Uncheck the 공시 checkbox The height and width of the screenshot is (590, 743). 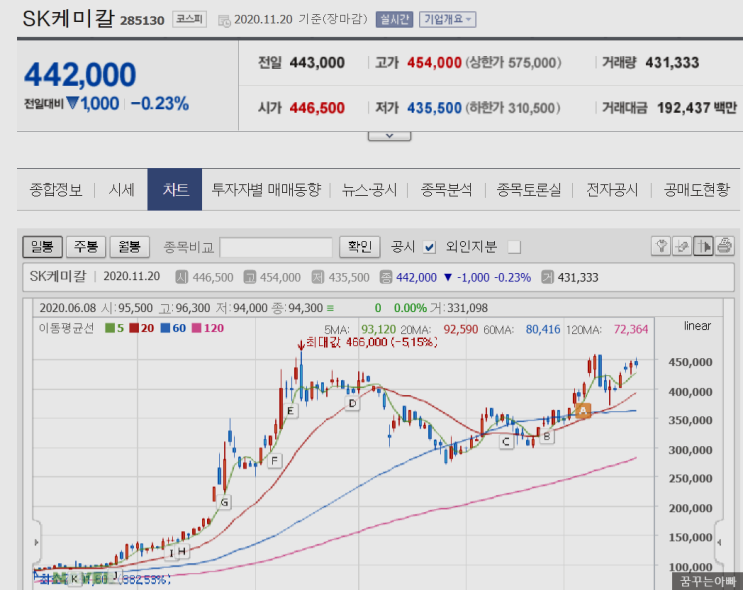coord(429,247)
